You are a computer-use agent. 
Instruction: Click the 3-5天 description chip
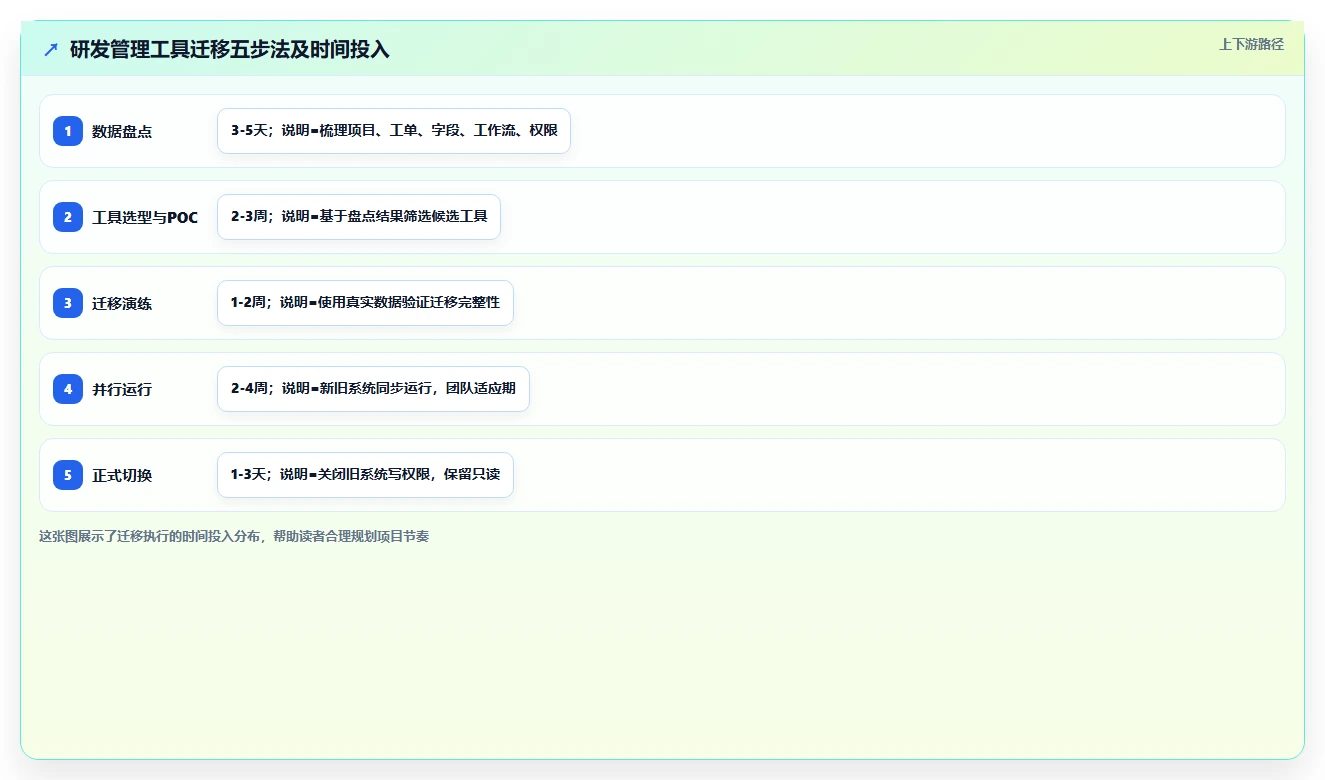(x=394, y=131)
